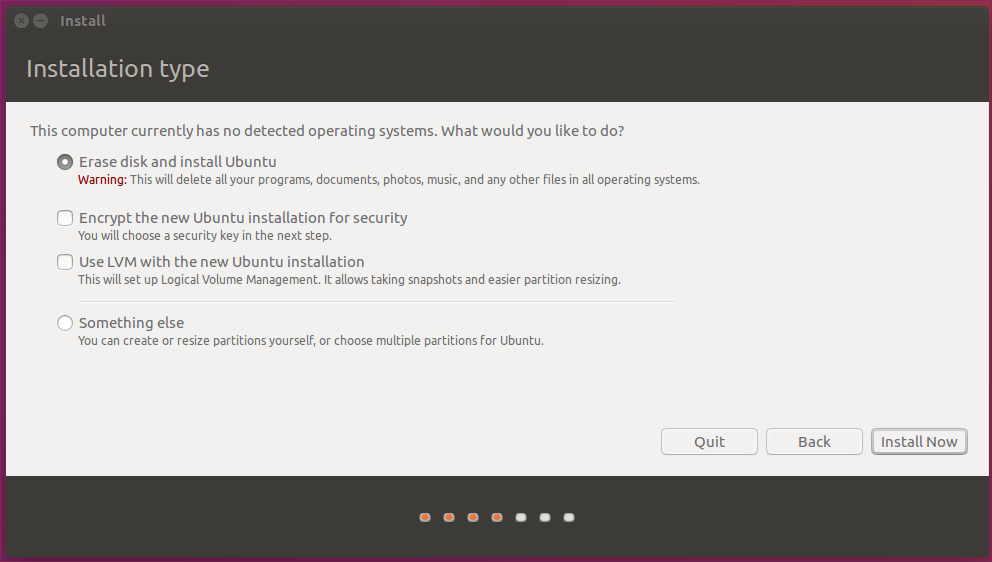Screen dimensions: 992x562
Task: Quit the installer
Action: point(709,442)
